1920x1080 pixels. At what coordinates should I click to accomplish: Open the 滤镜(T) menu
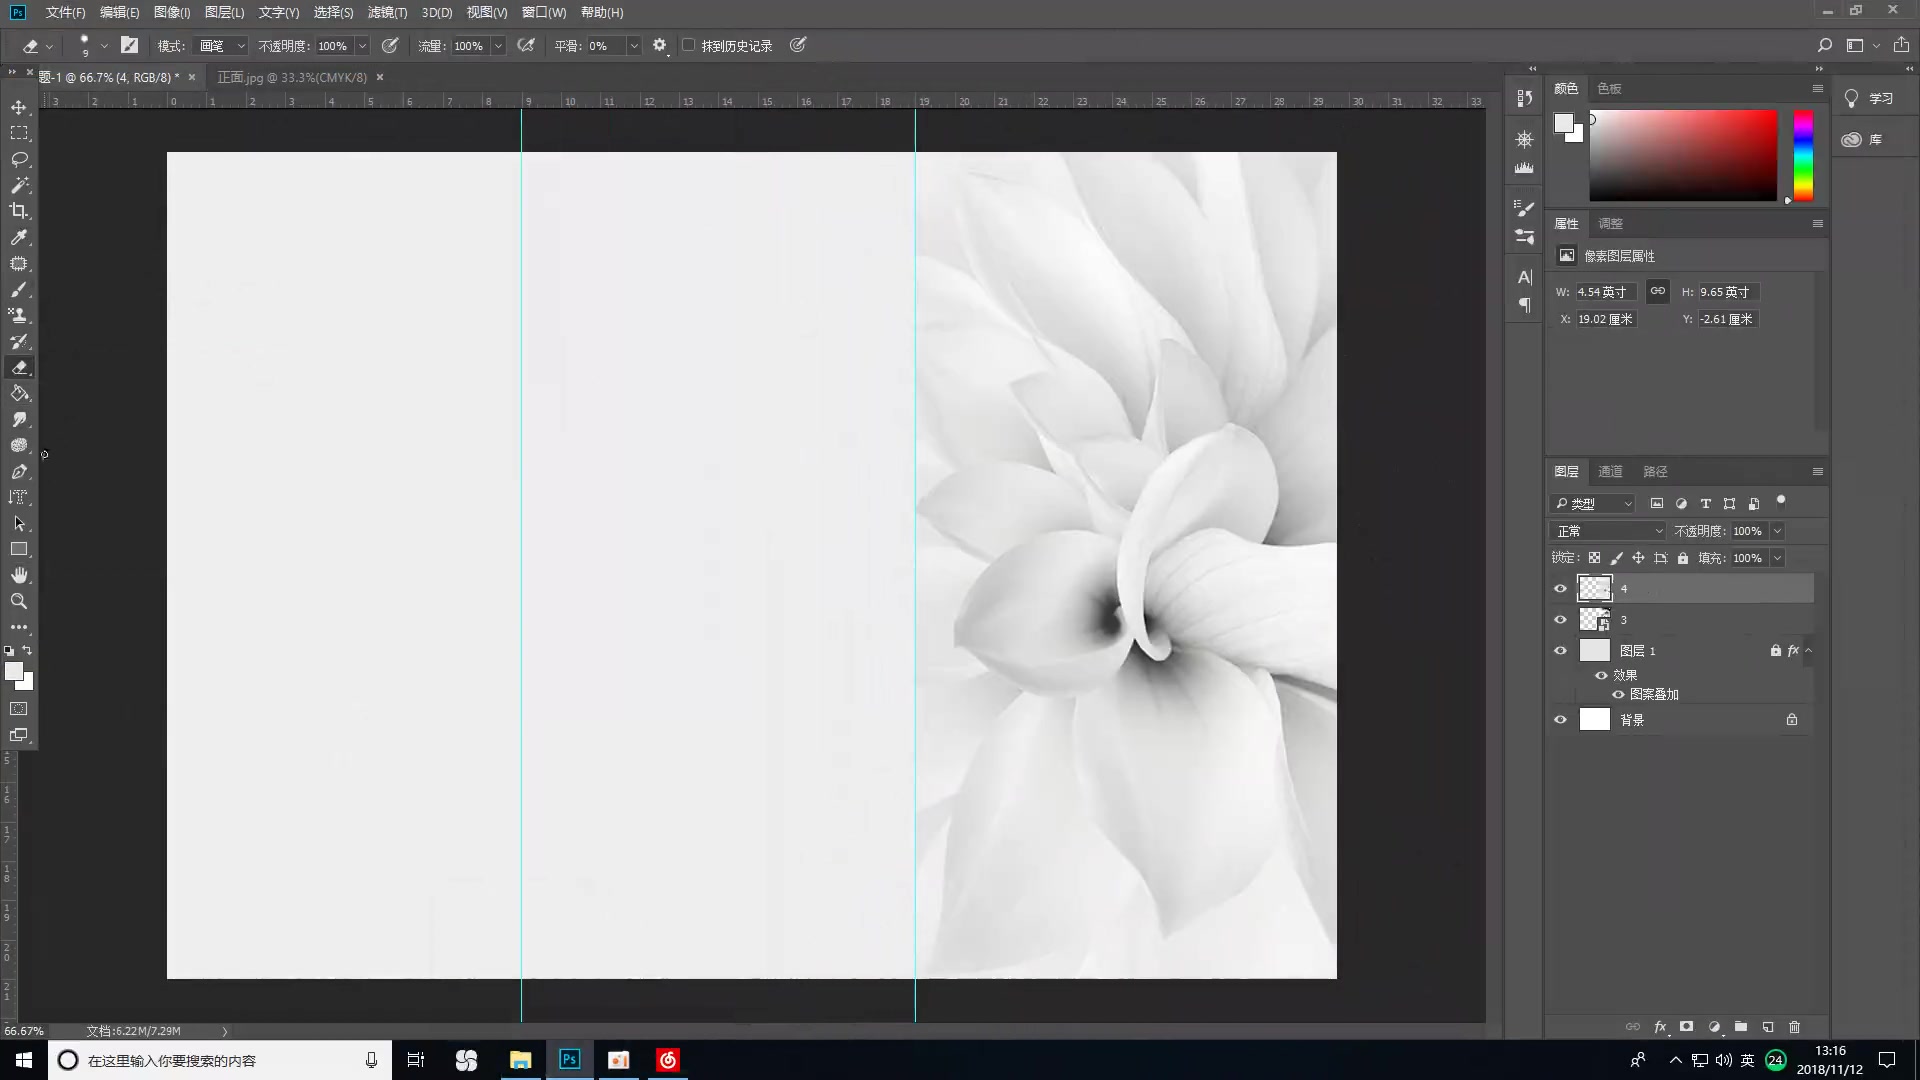click(387, 13)
